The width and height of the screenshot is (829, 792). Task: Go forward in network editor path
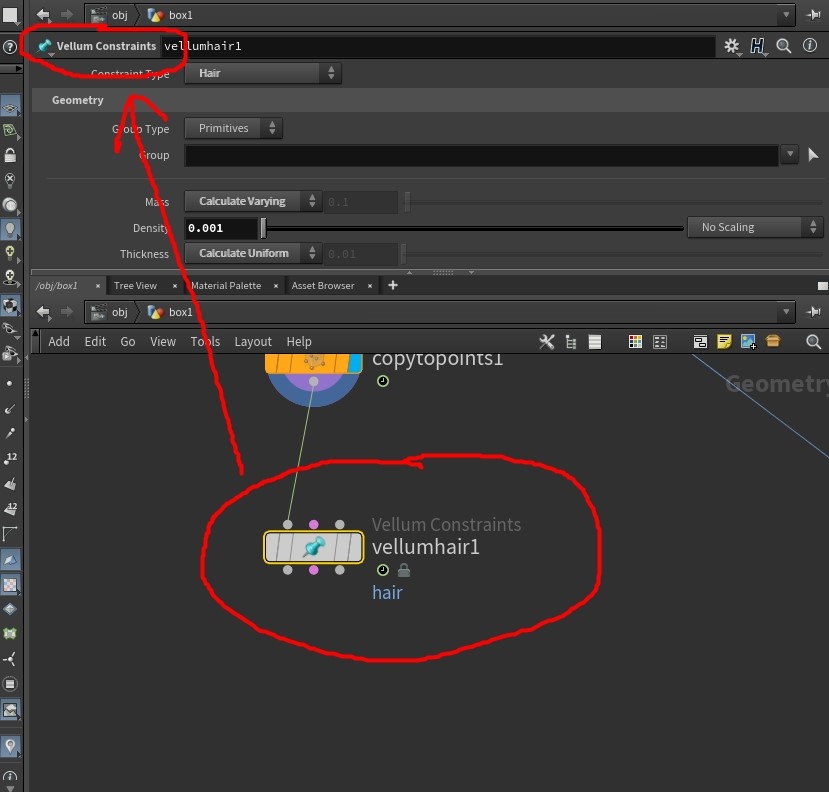tap(67, 311)
